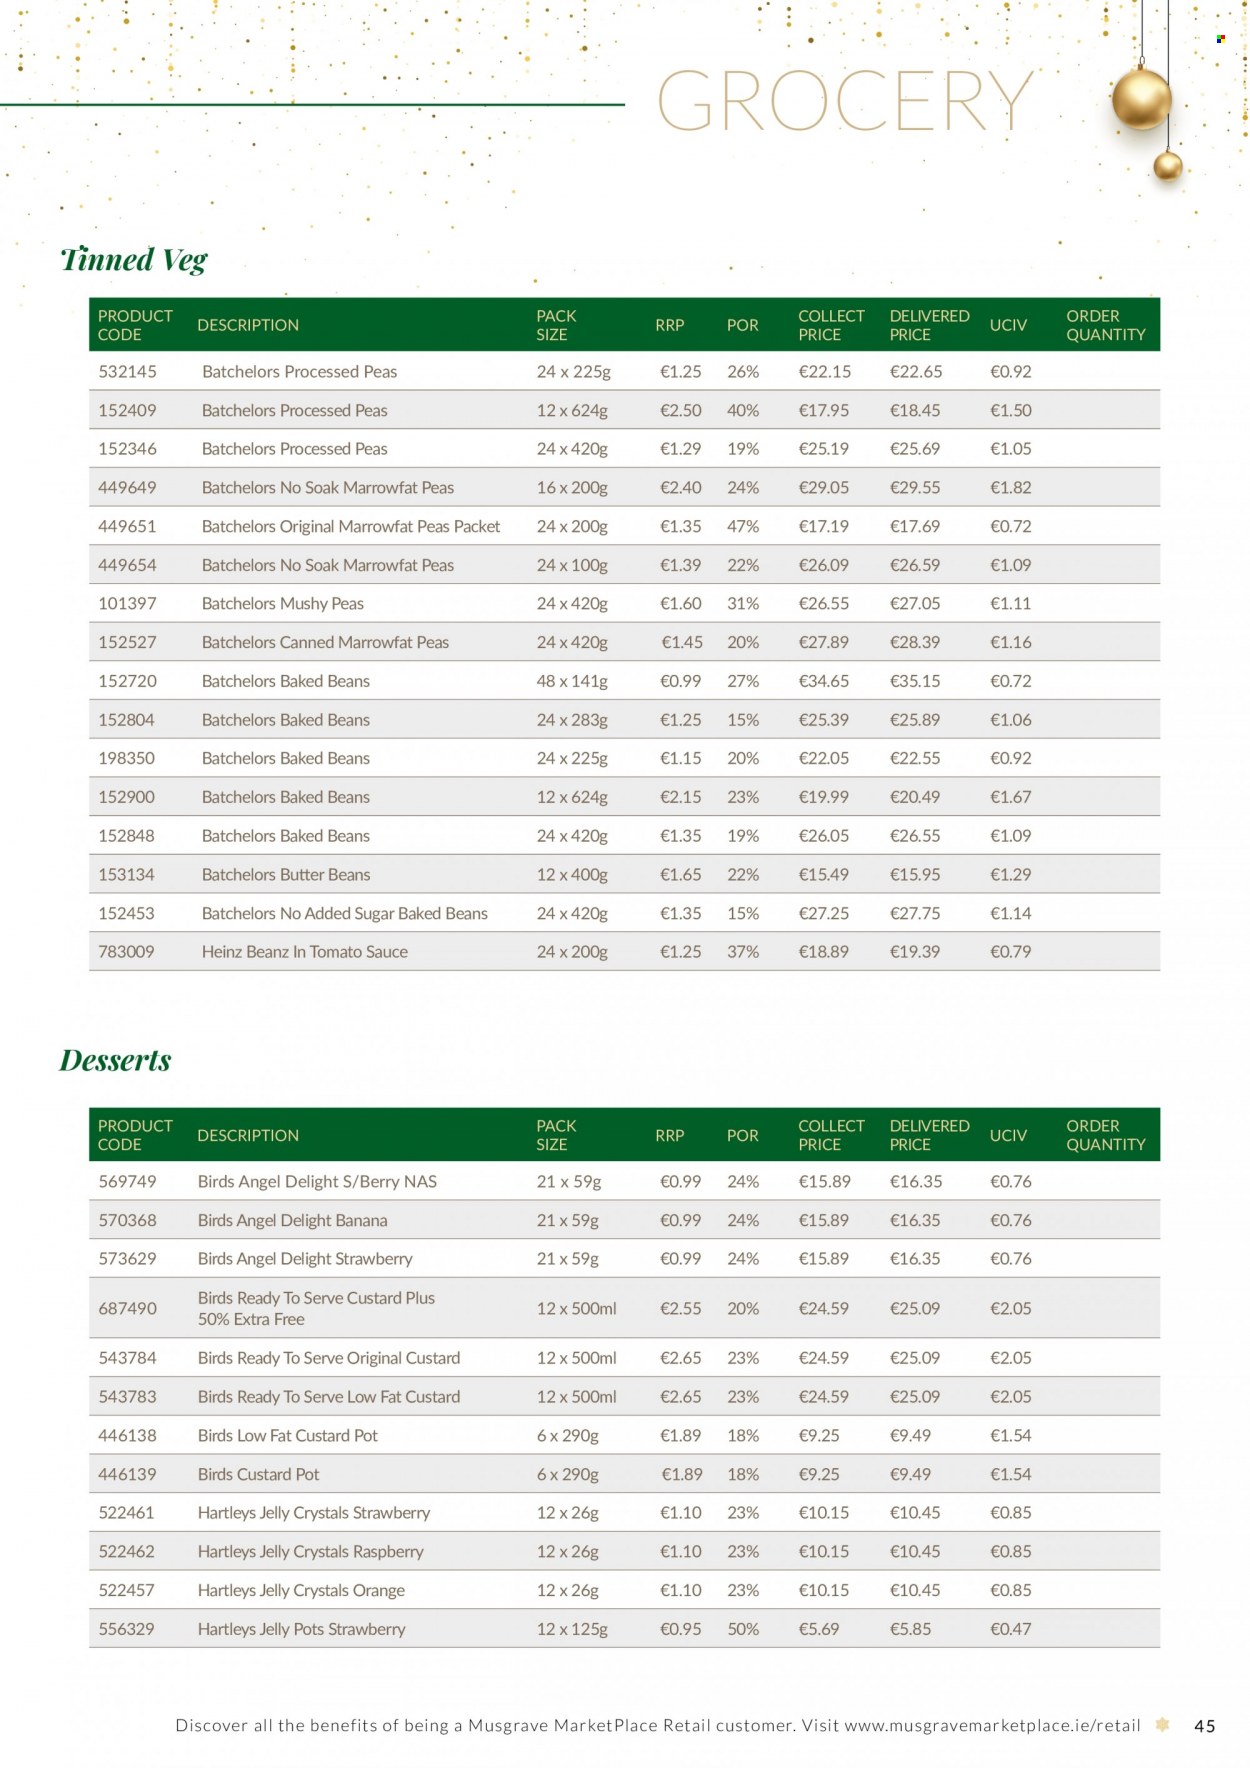Select Birds Ready To Serve Original Custard
Screen dimensions: 1250x1768
[x=329, y=1358]
